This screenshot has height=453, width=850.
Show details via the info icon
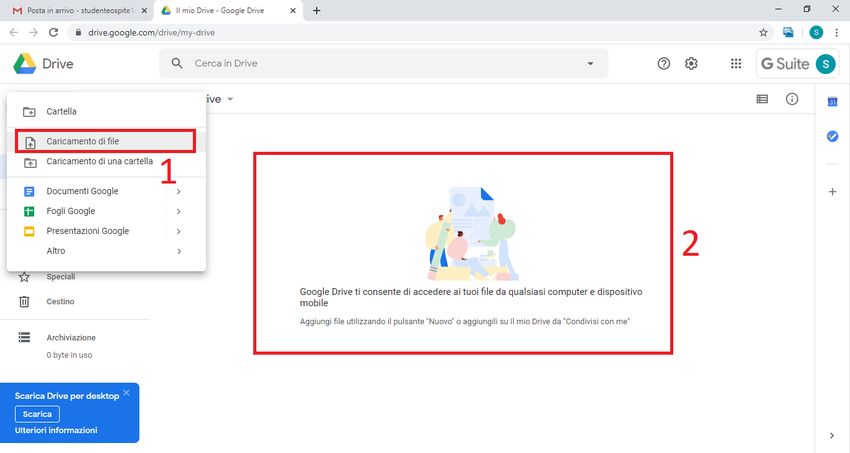point(792,99)
